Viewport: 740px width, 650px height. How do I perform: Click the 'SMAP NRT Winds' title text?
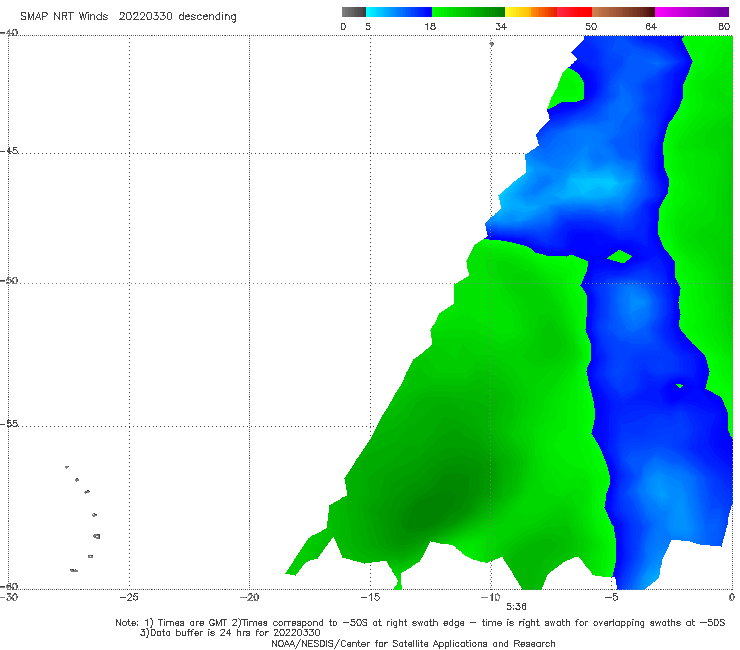coord(64,16)
